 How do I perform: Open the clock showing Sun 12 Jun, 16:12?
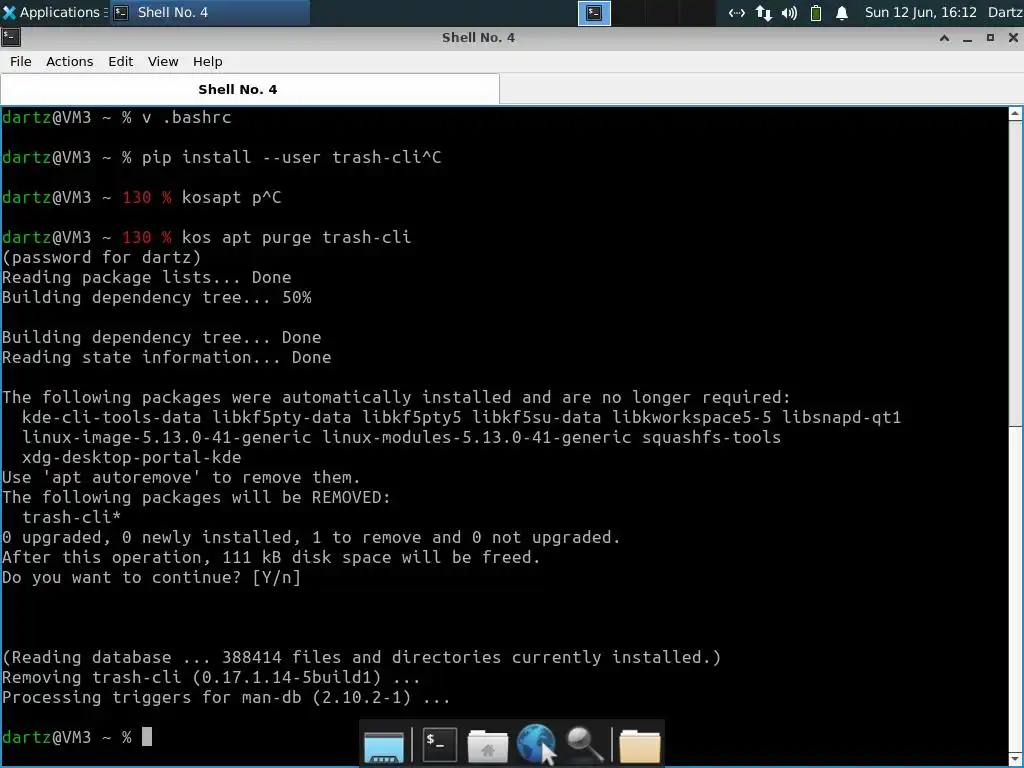[x=920, y=12]
